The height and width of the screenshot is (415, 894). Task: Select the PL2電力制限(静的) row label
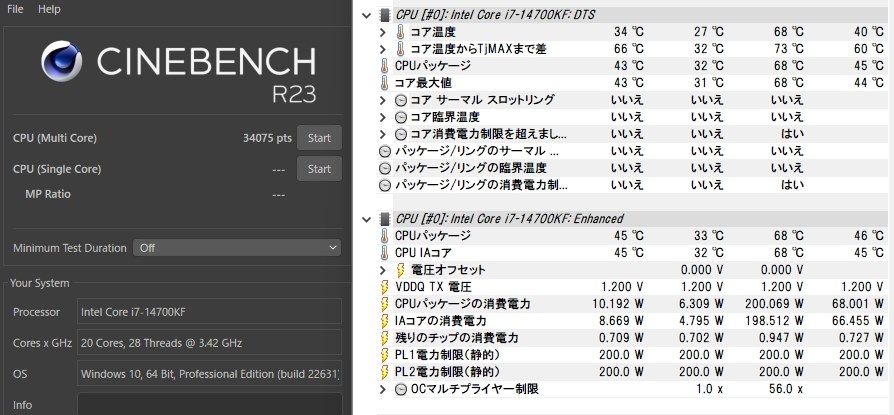tap(448, 372)
